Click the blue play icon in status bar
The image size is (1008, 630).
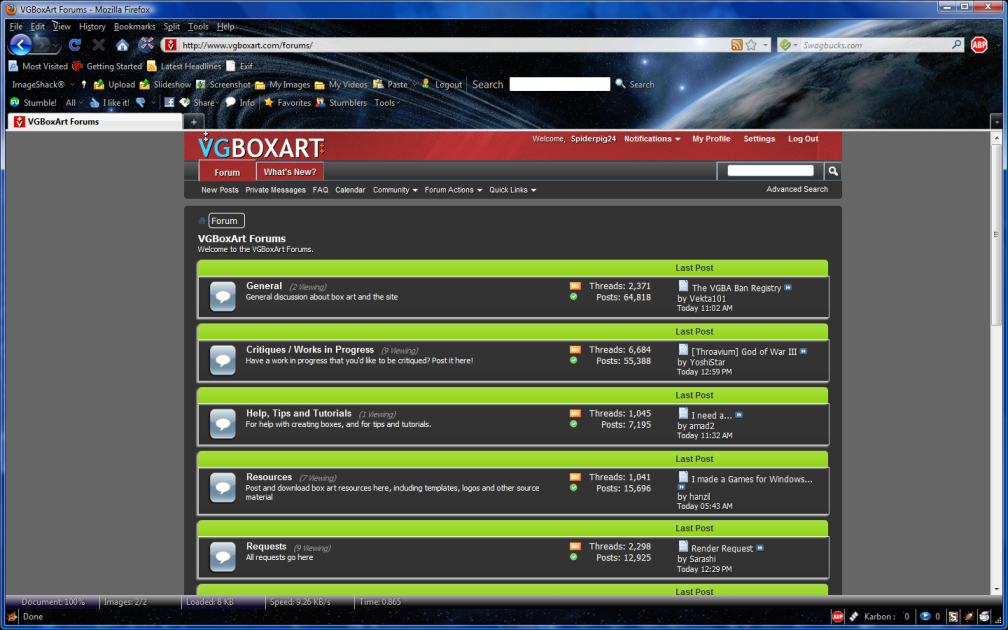click(x=925, y=616)
